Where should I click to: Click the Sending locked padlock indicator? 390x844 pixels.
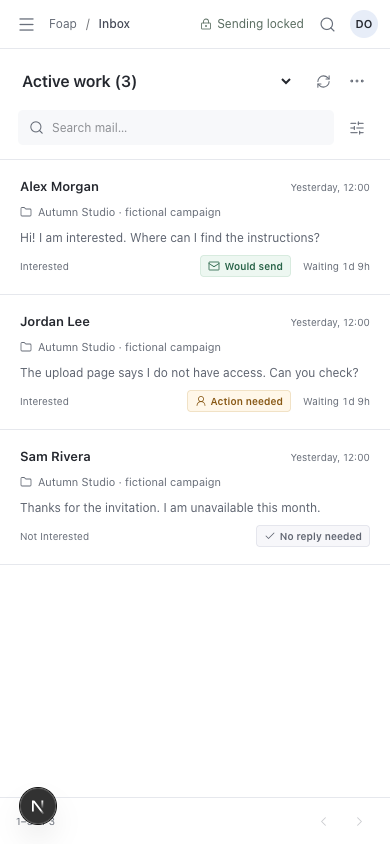[252, 24]
